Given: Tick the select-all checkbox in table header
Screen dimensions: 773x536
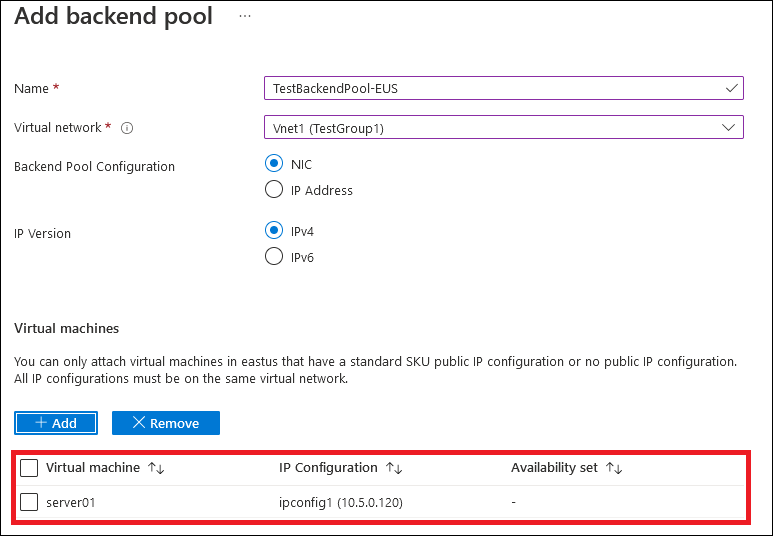Looking at the screenshot, I should coord(29,468).
